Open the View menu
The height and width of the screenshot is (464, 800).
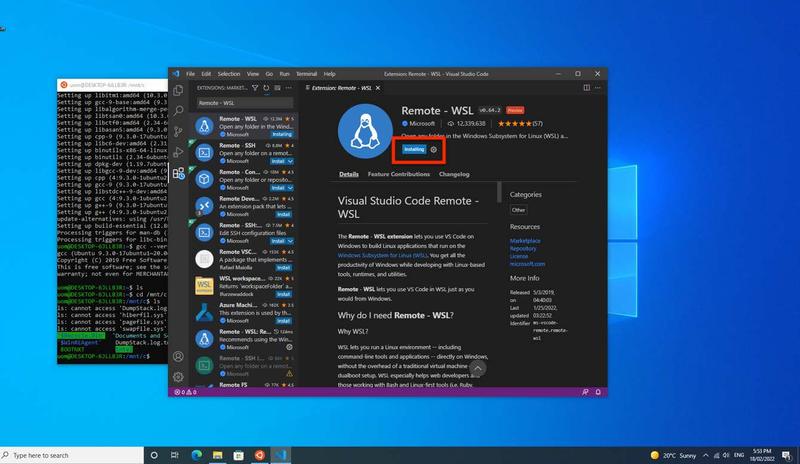[253, 74]
